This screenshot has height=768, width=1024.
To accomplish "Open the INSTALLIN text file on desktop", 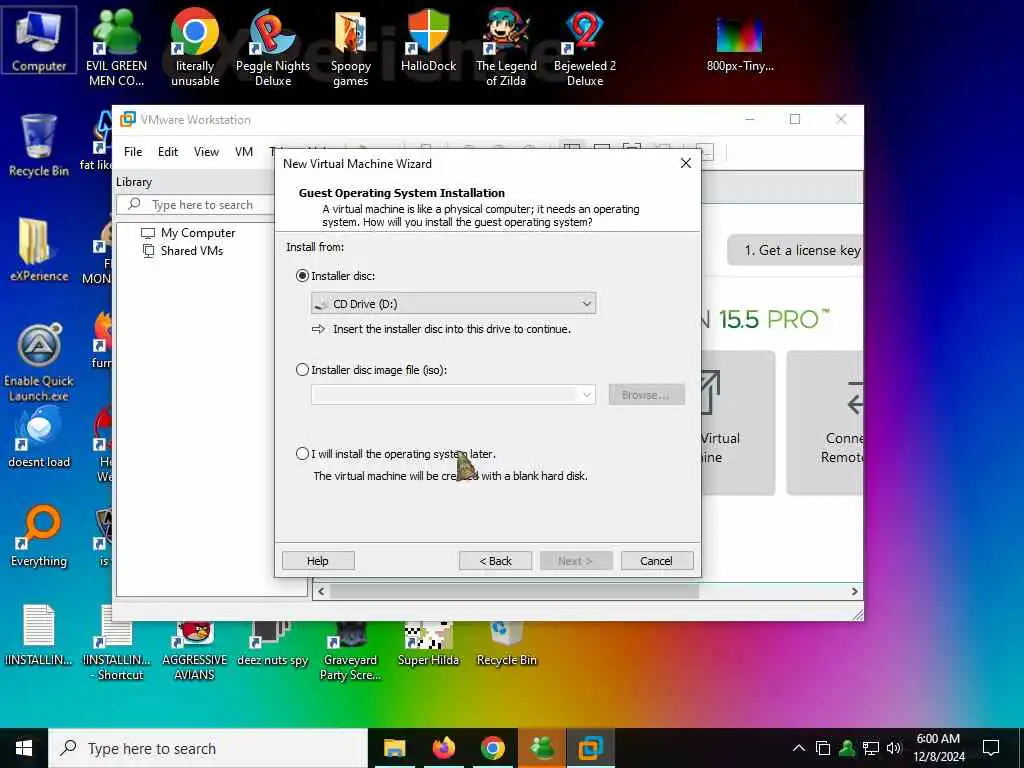I will point(39,637).
